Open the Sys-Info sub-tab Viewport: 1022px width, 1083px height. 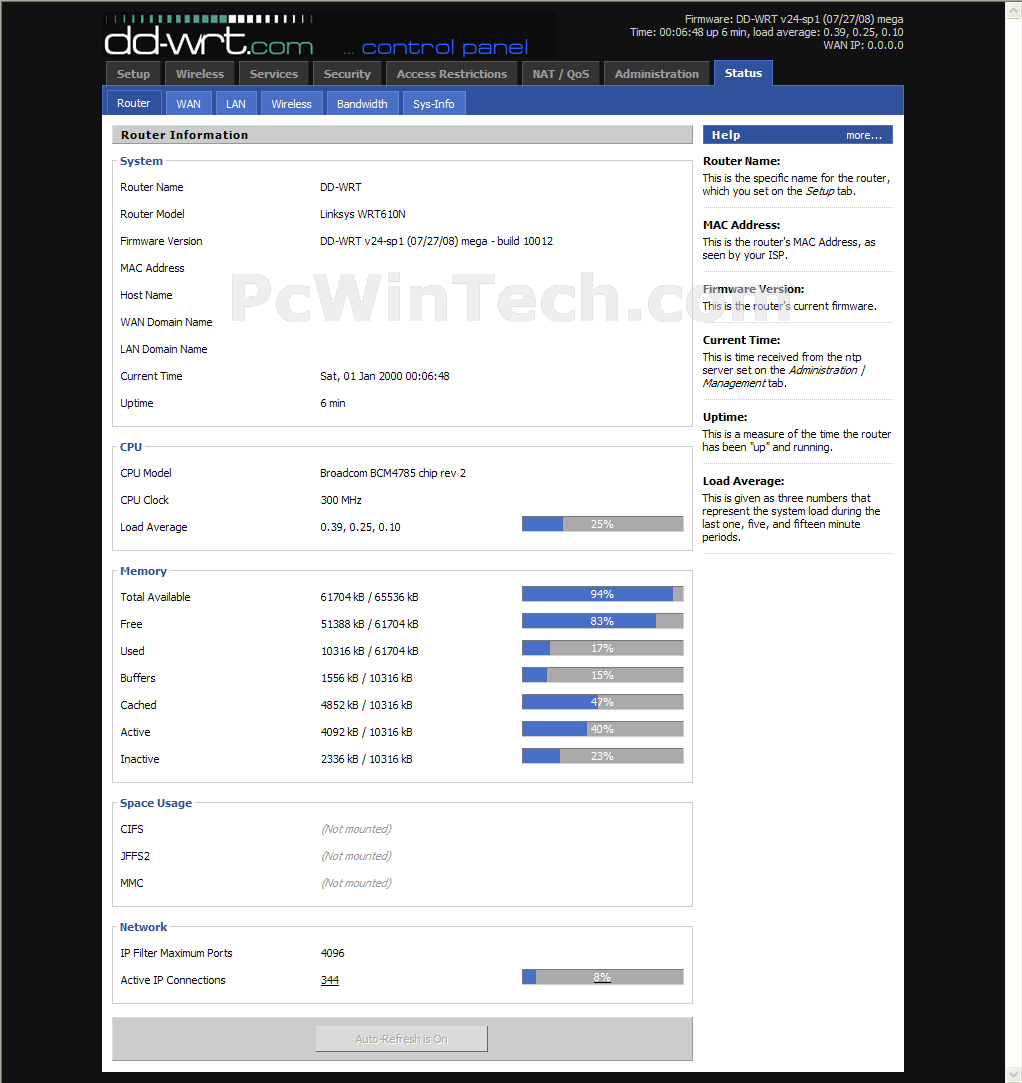tap(434, 104)
